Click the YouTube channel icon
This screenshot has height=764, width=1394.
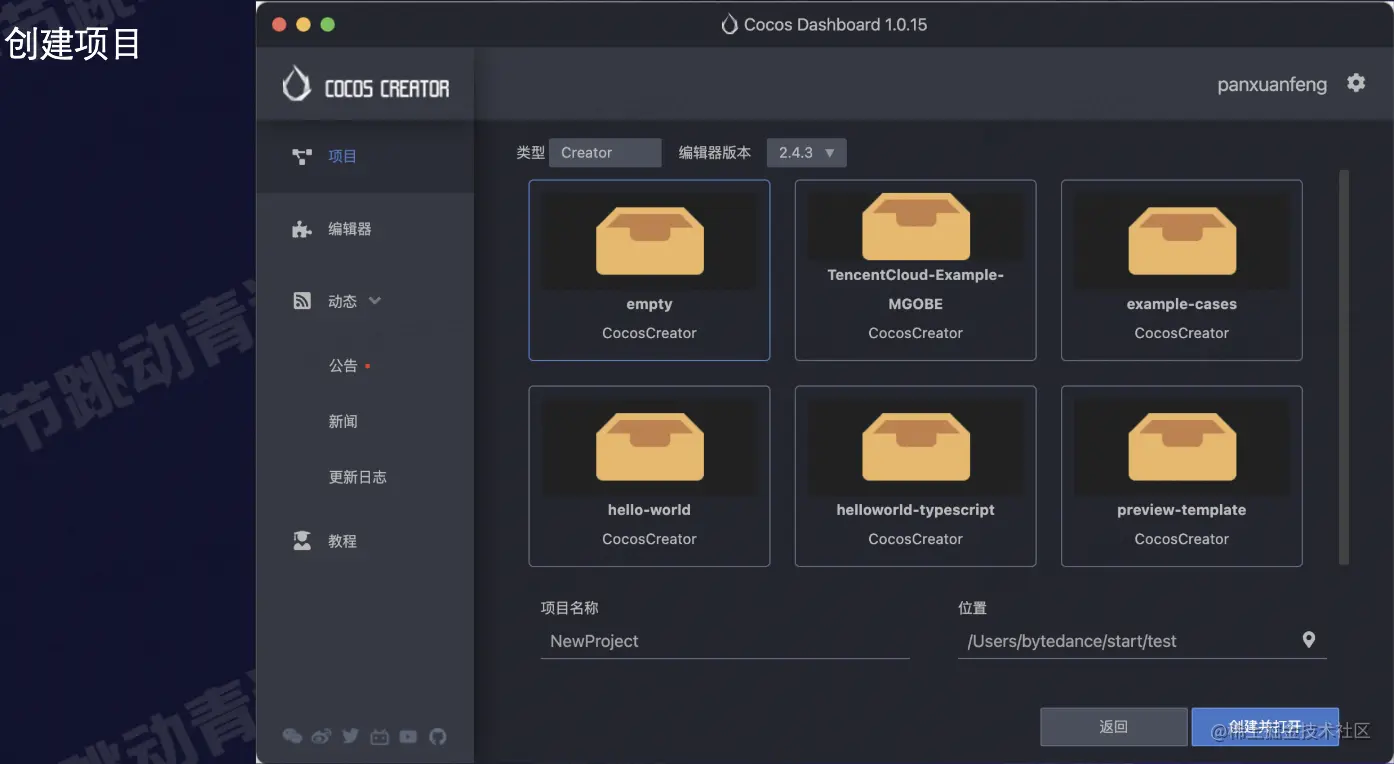point(408,736)
